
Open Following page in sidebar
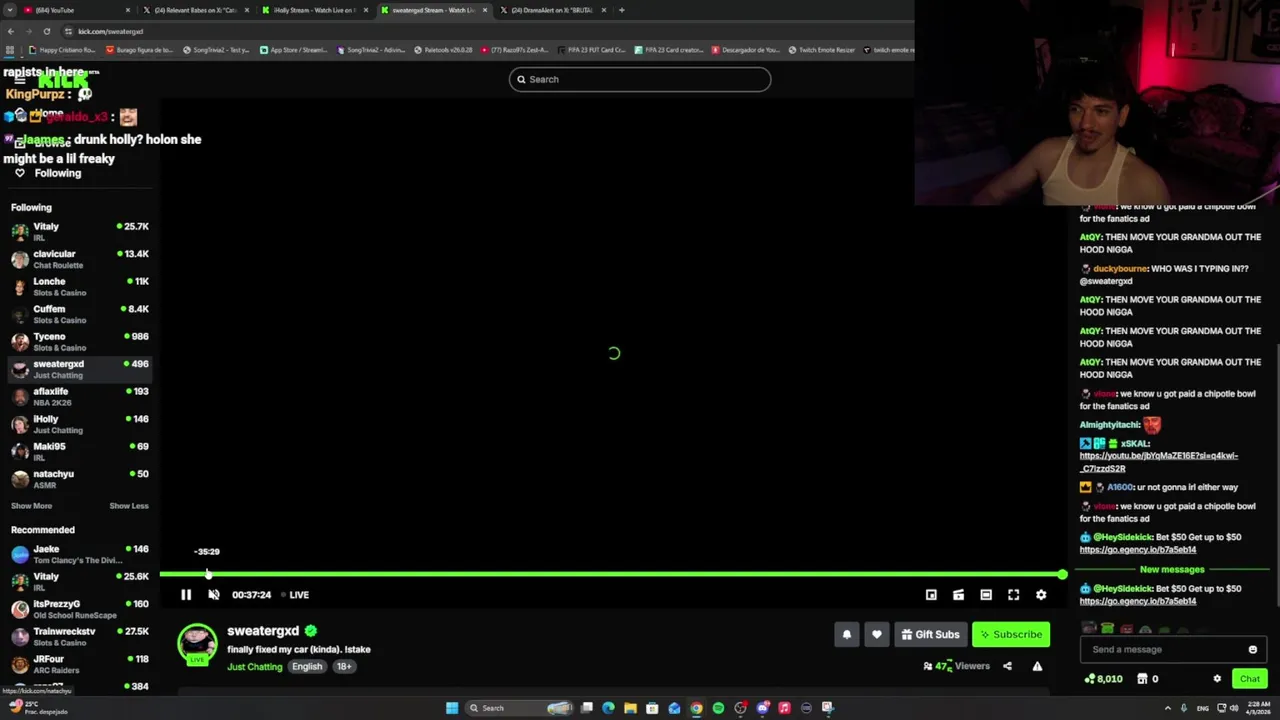(x=48, y=173)
